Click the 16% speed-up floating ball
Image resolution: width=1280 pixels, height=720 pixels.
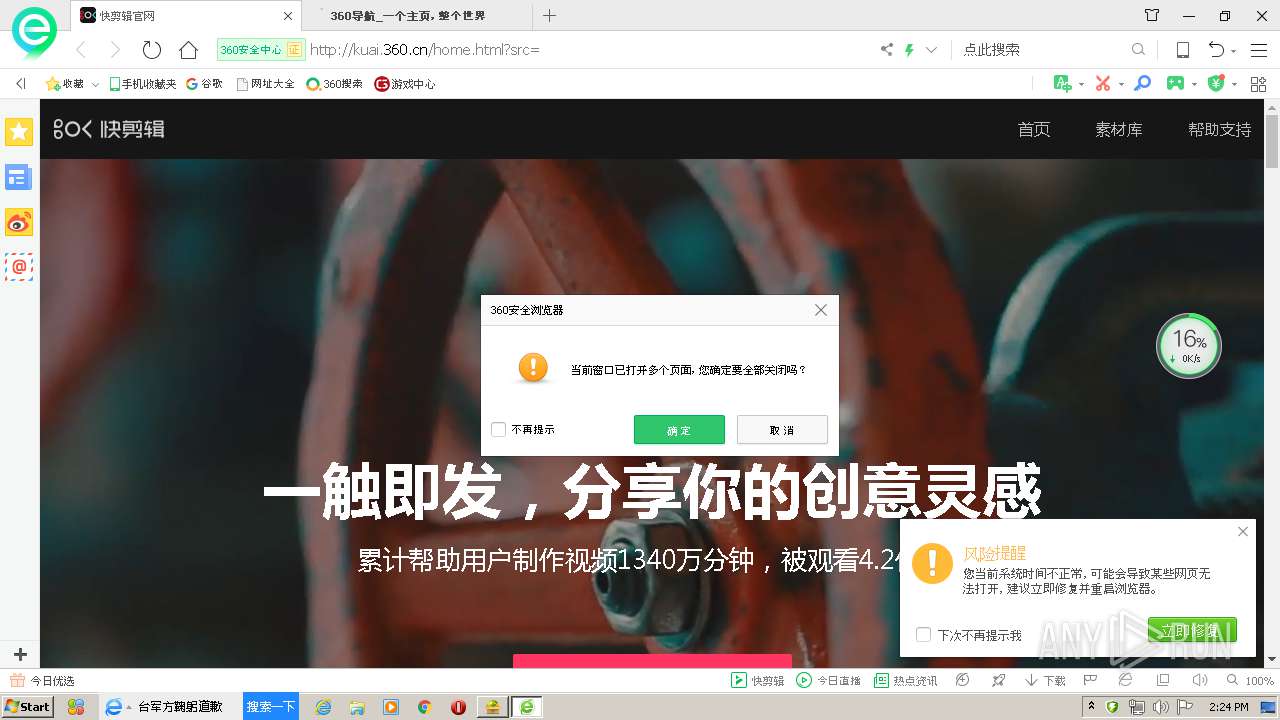click(1189, 346)
